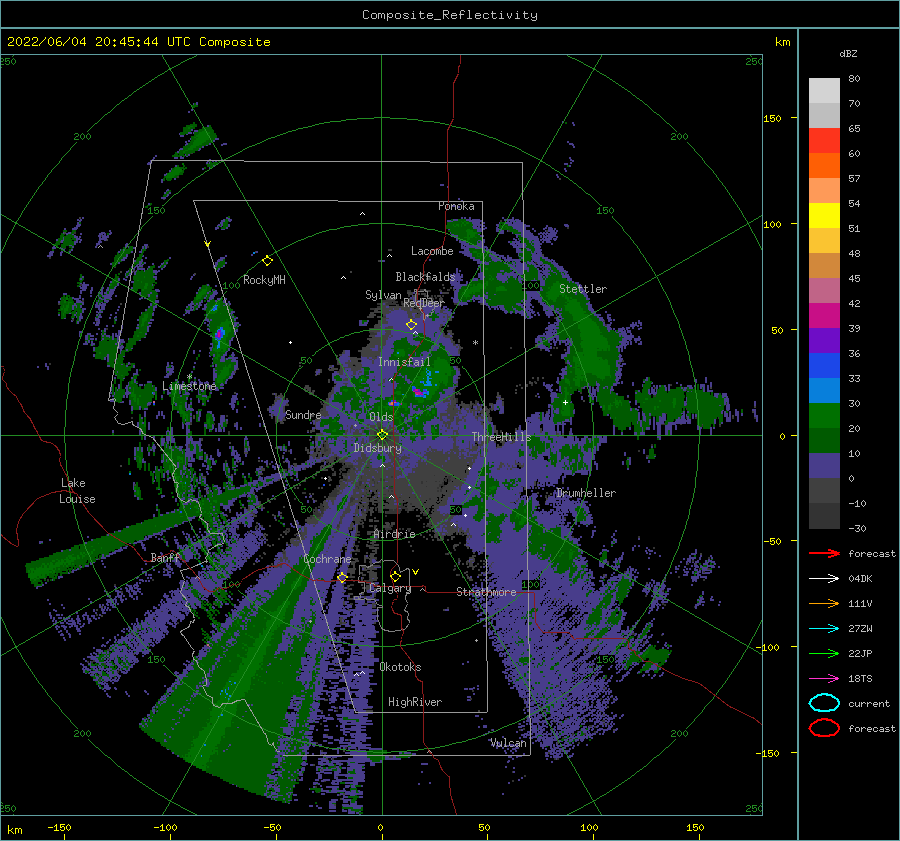Click the Innisfail city label

[404, 362]
